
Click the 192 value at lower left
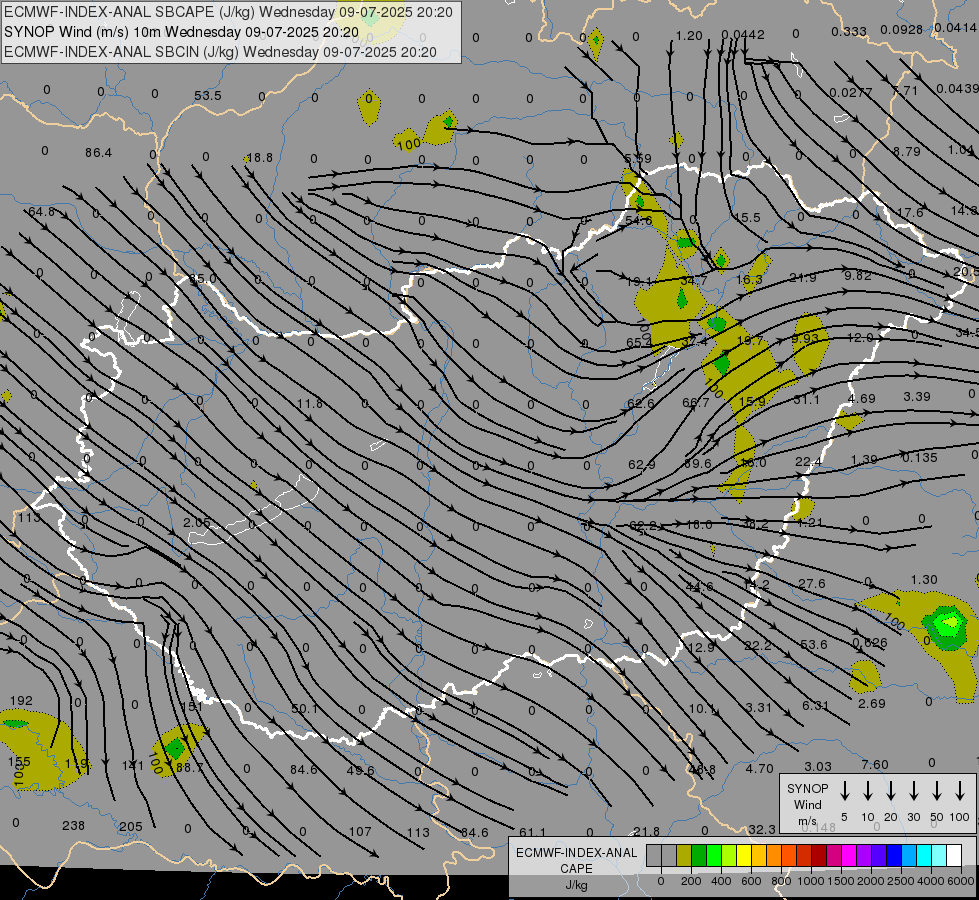click(x=21, y=701)
